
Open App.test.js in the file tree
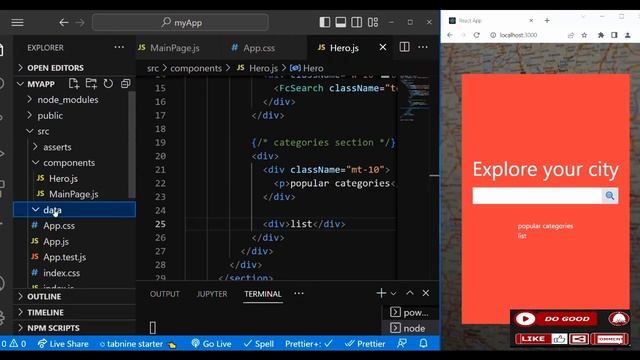point(64,257)
